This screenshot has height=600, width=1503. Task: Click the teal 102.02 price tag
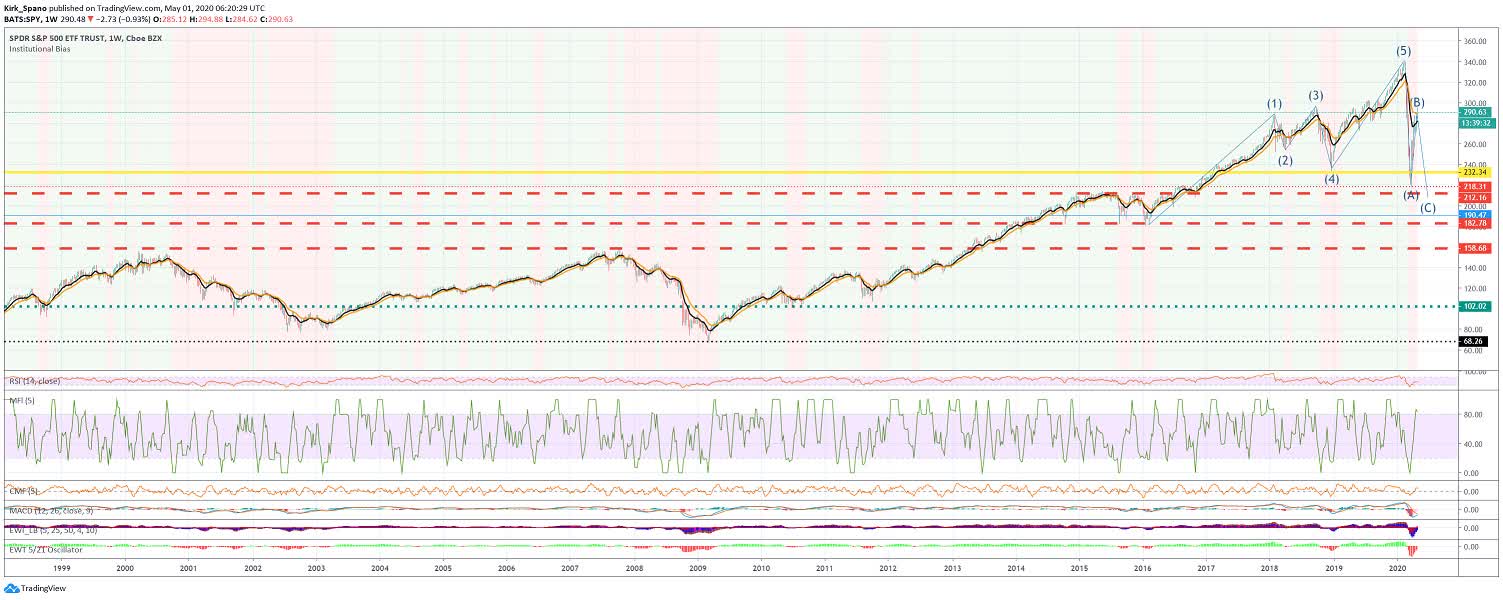pos(1477,307)
